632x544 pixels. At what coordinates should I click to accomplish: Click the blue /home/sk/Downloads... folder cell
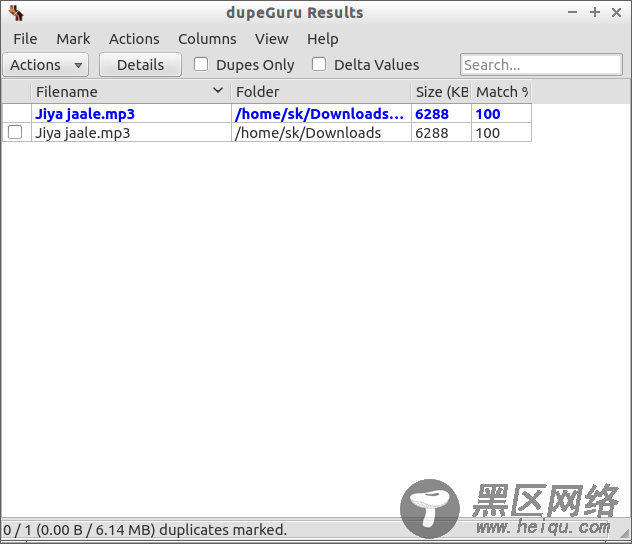click(319, 114)
